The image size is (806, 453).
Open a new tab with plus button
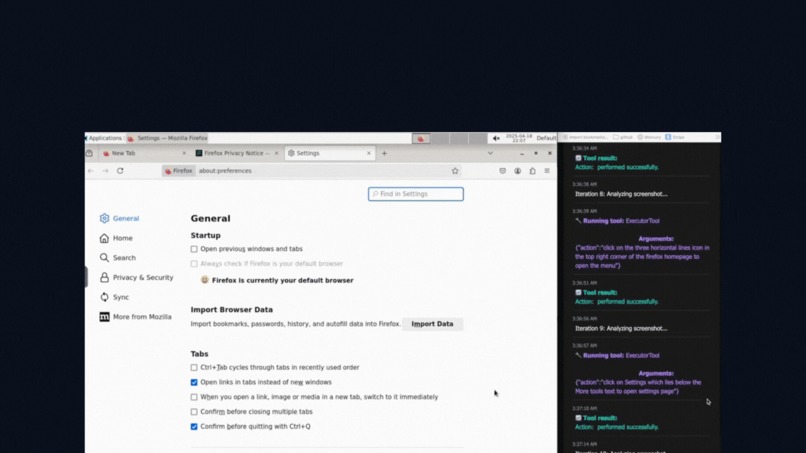pos(384,153)
